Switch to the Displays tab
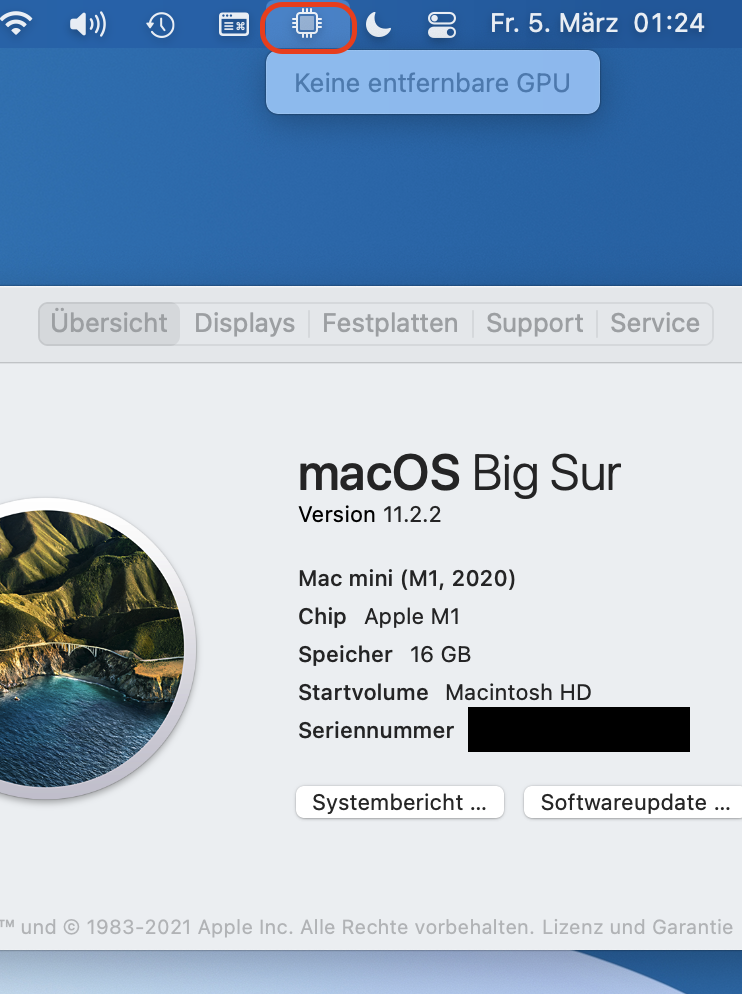Screen dimensions: 742x994 tap(244, 323)
